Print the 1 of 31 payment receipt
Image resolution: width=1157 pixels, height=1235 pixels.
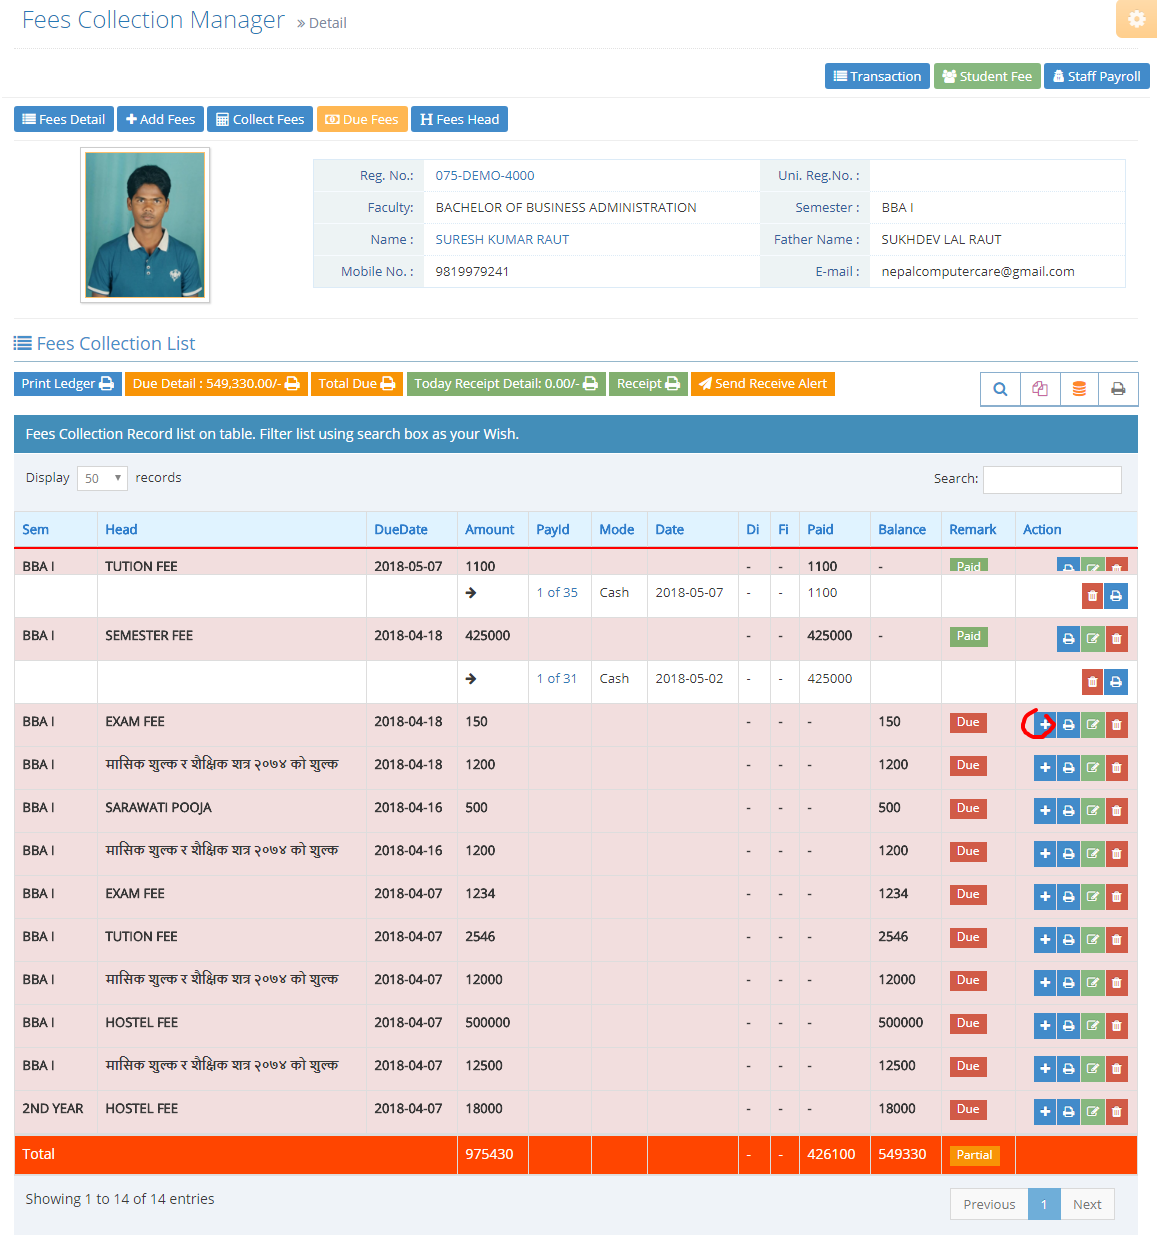[x=1116, y=682]
